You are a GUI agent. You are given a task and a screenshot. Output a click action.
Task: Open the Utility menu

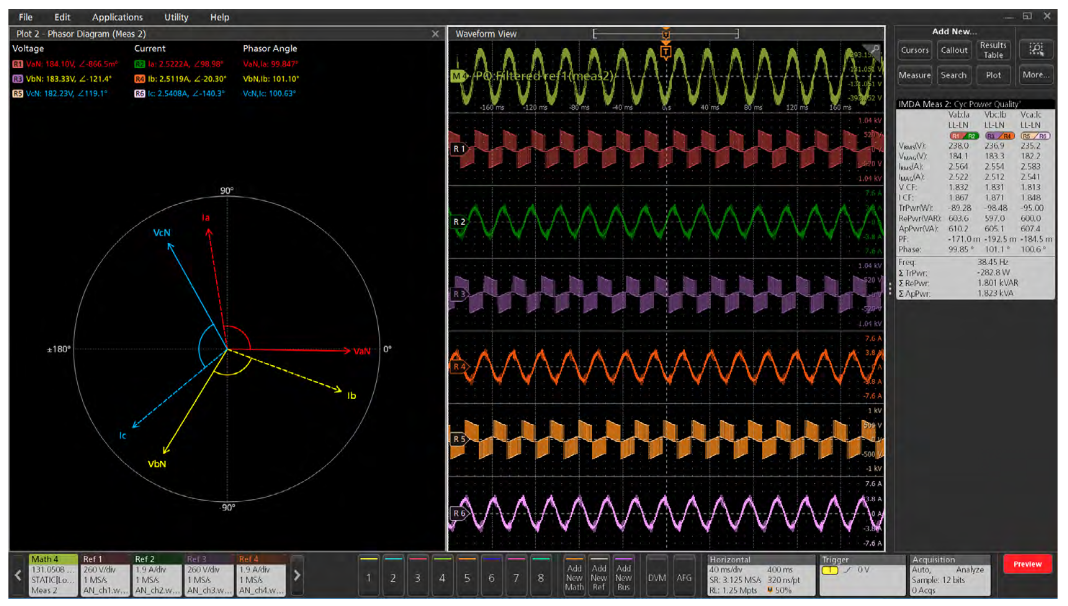tap(176, 17)
